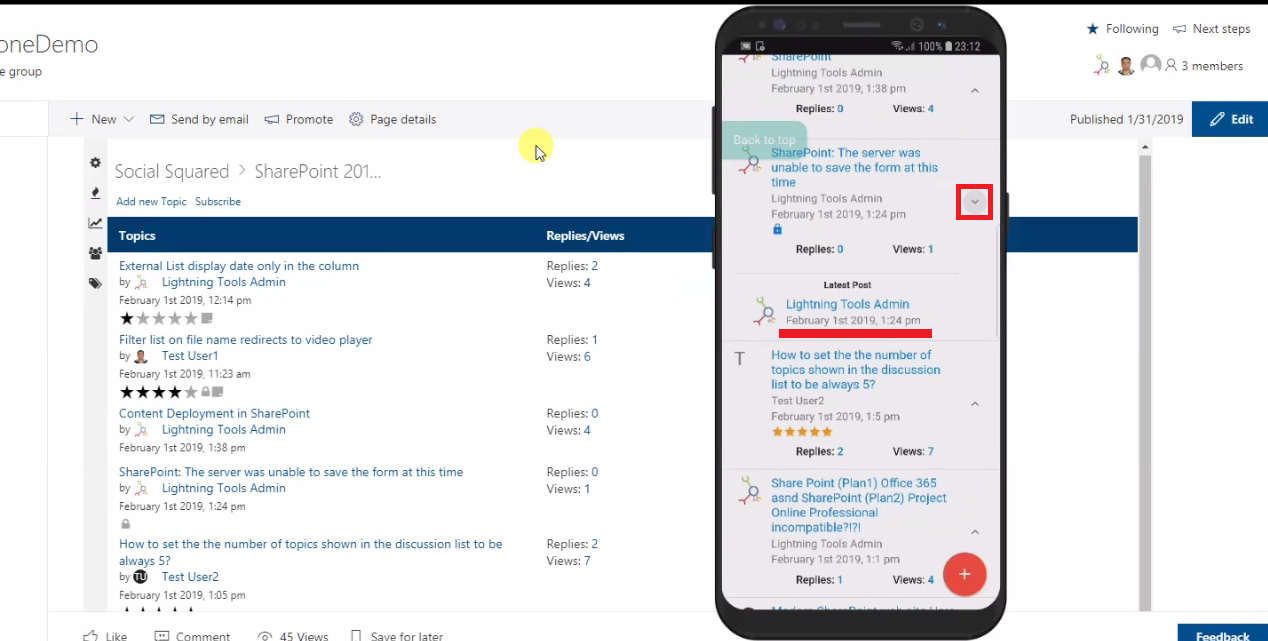Viewport: 1268px width, 641px height.
Task: Click Next steps
Action: (1211, 29)
